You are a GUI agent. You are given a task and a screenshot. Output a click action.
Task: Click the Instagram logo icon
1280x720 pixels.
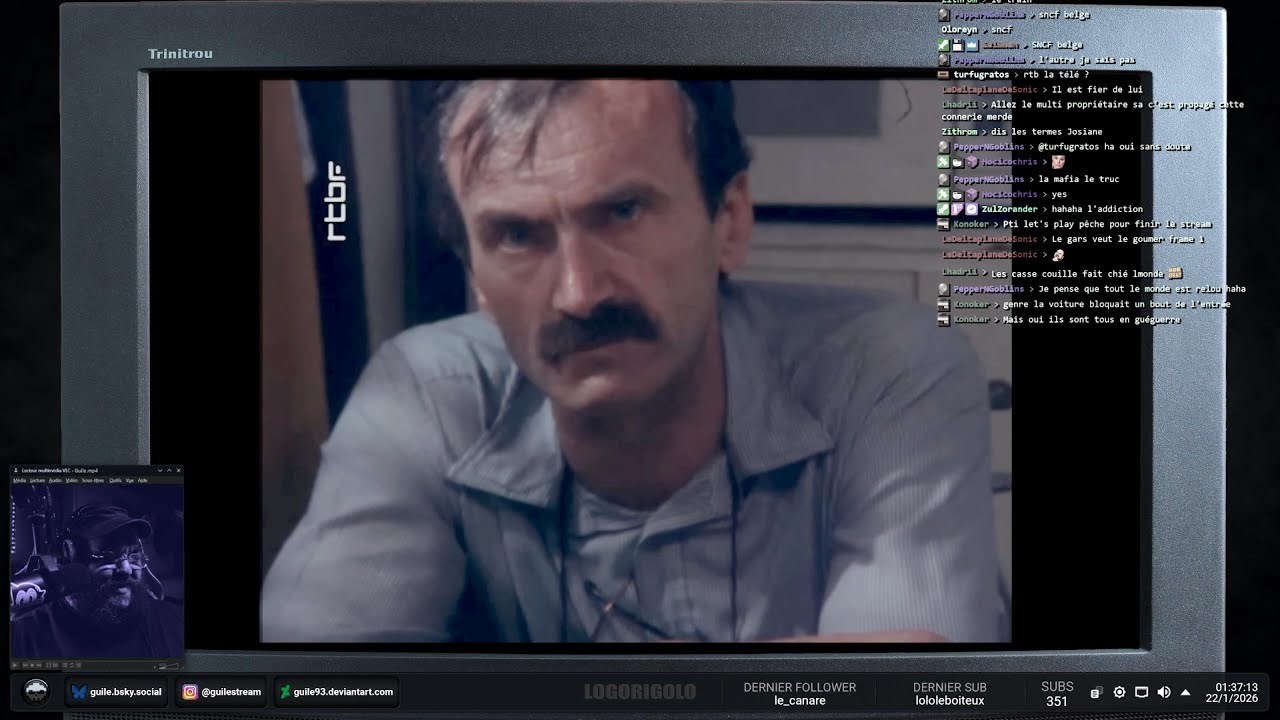click(190, 692)
